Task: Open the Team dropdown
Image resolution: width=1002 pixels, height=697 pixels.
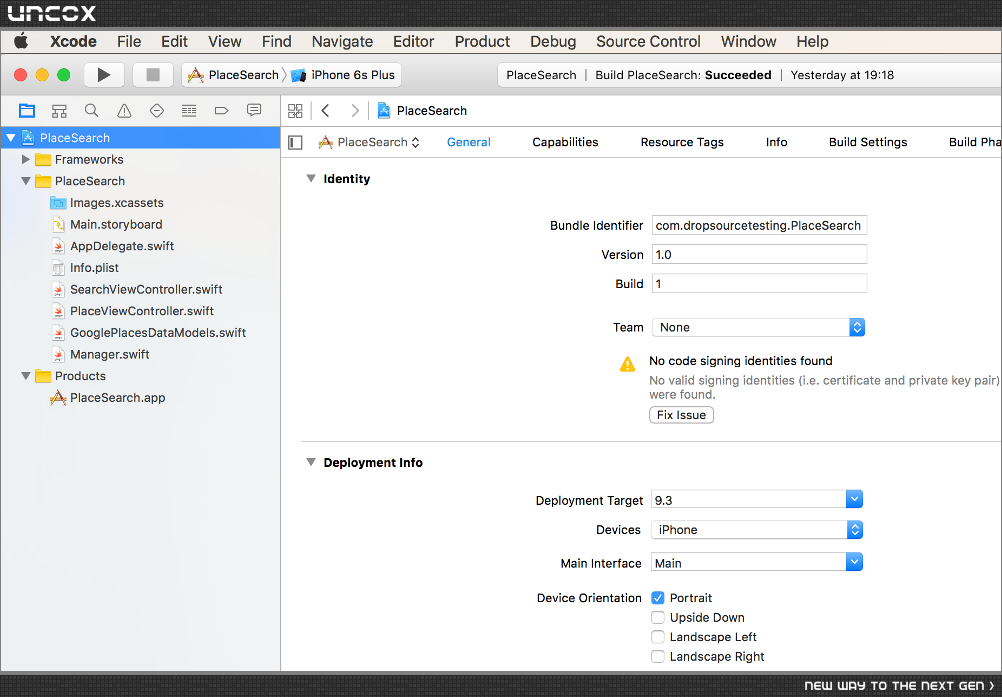Action: 758,327
